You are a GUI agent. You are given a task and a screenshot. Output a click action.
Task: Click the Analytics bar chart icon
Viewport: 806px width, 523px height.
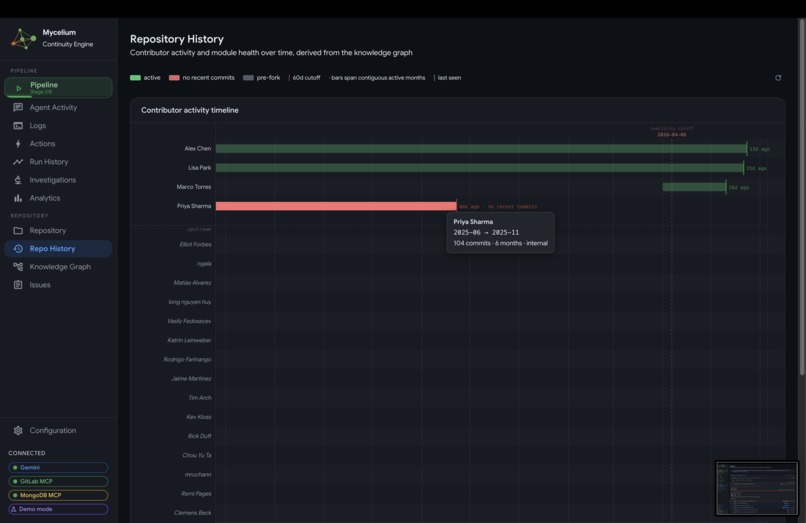[x=18, y=198]
